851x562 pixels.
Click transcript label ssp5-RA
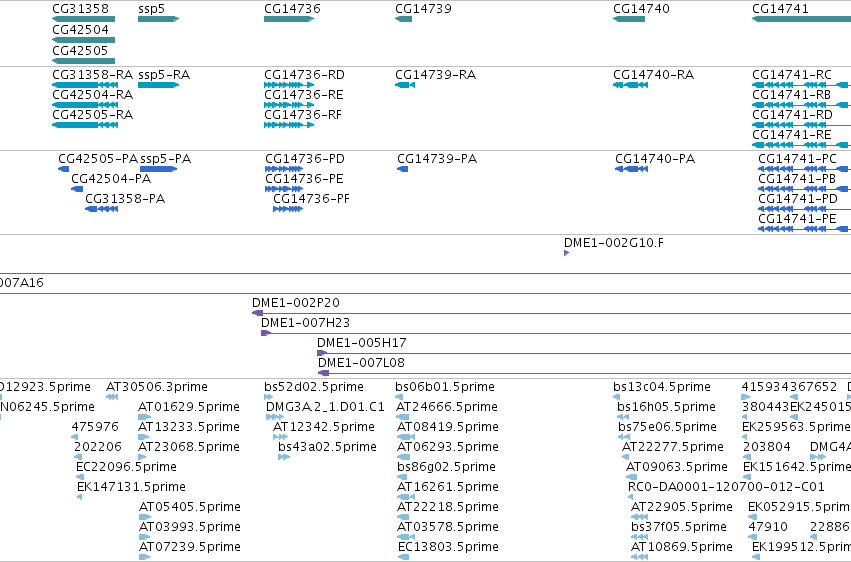164,75
